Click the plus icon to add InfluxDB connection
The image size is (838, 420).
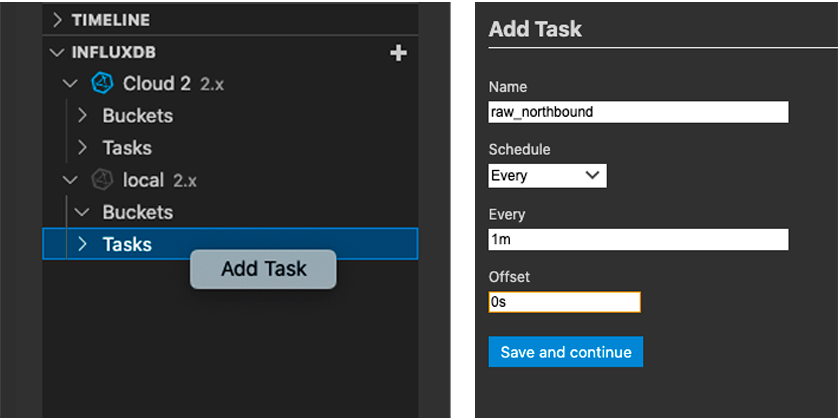pos(398,53)
